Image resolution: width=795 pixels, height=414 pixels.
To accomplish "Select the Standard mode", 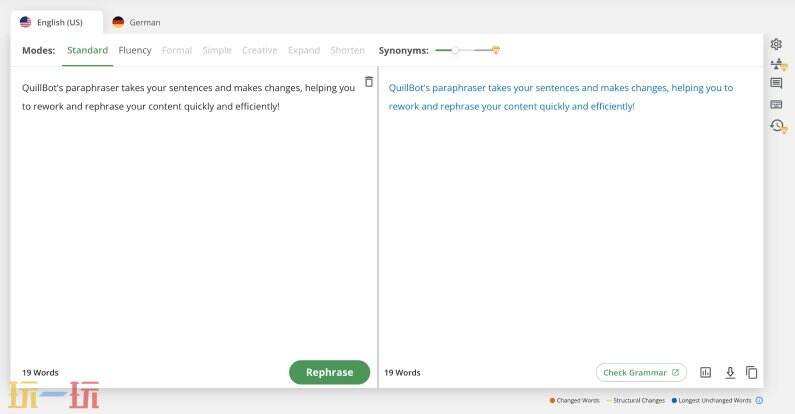I will coord(87,50).
